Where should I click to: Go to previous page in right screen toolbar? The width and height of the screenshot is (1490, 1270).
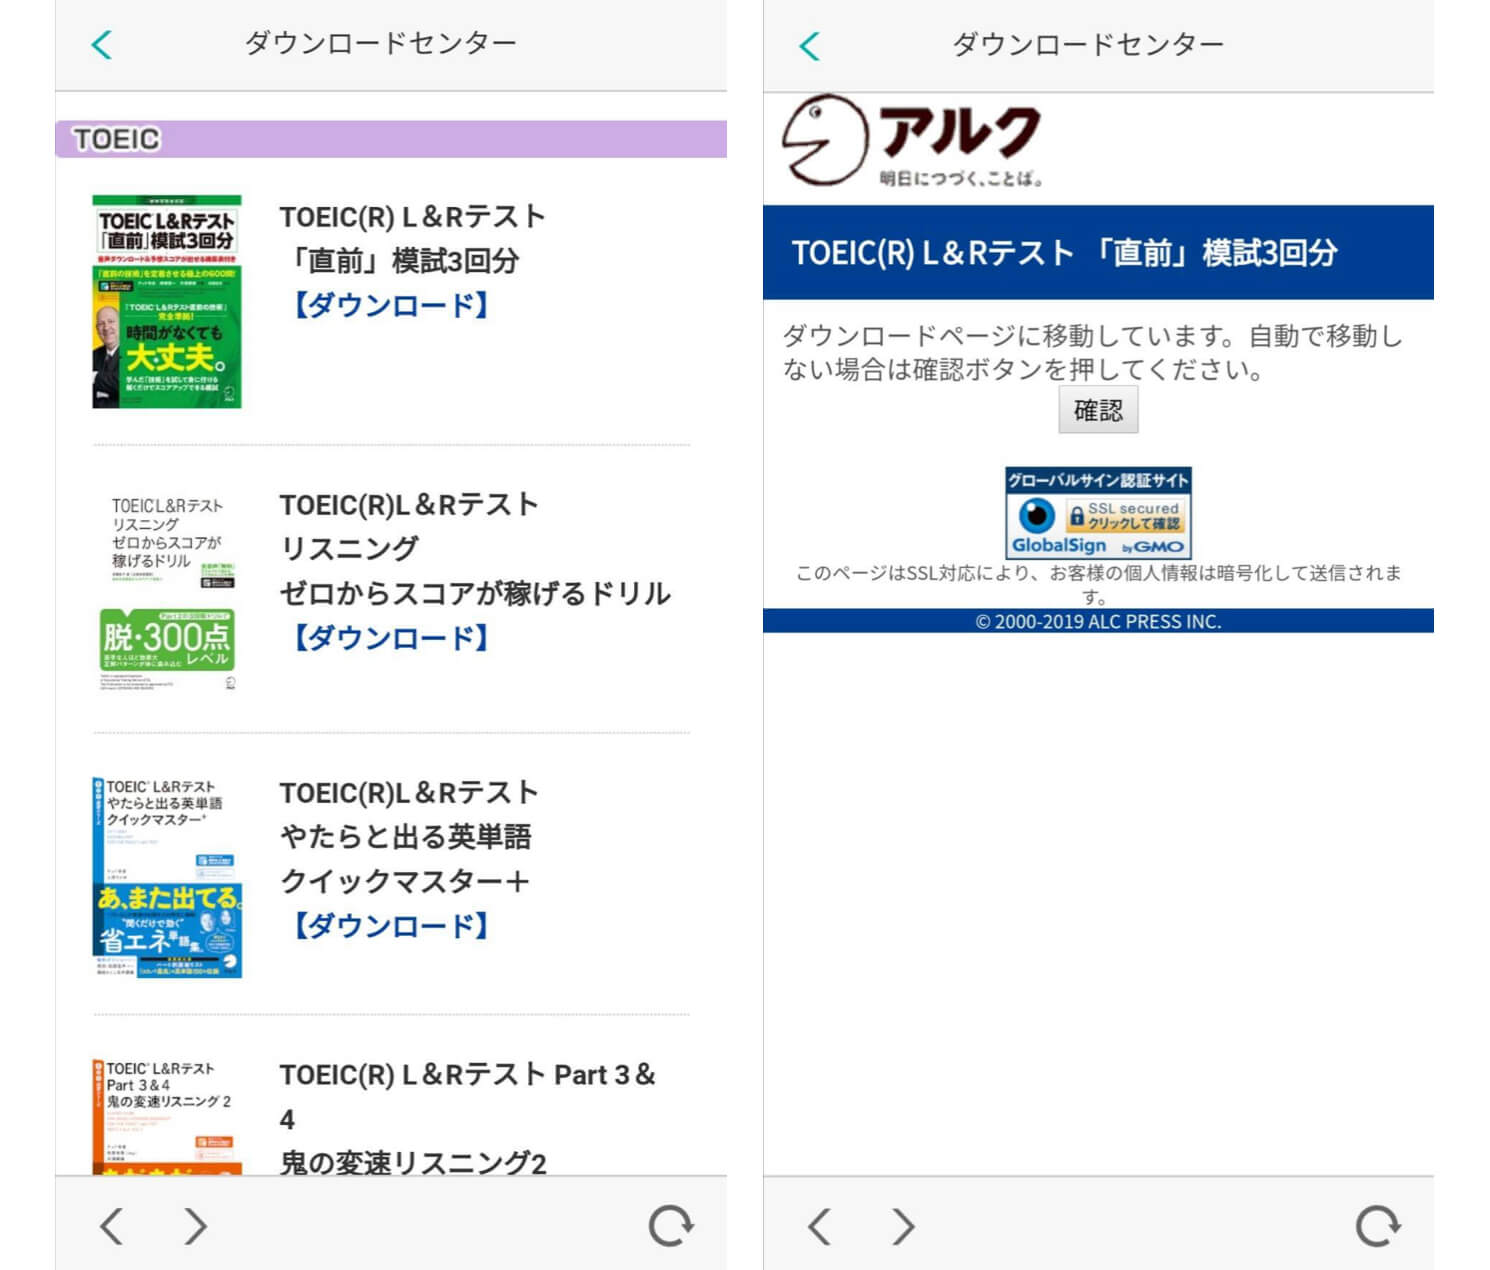820,1226
